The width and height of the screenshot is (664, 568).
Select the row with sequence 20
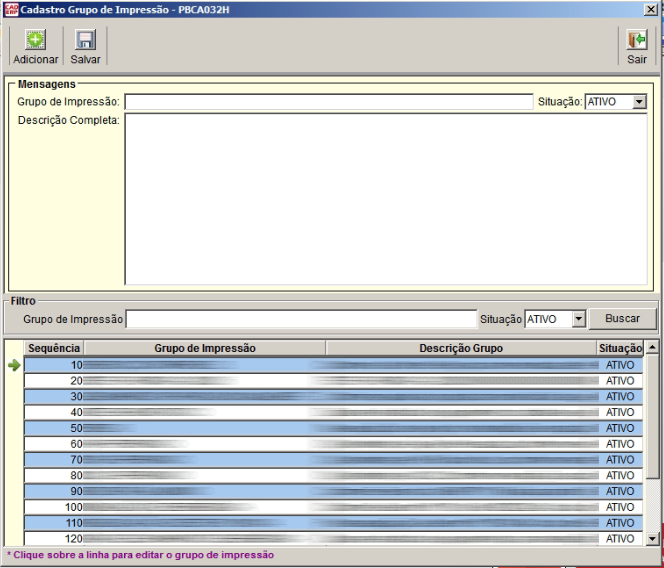pyautogui.click(x=333, y=381)
